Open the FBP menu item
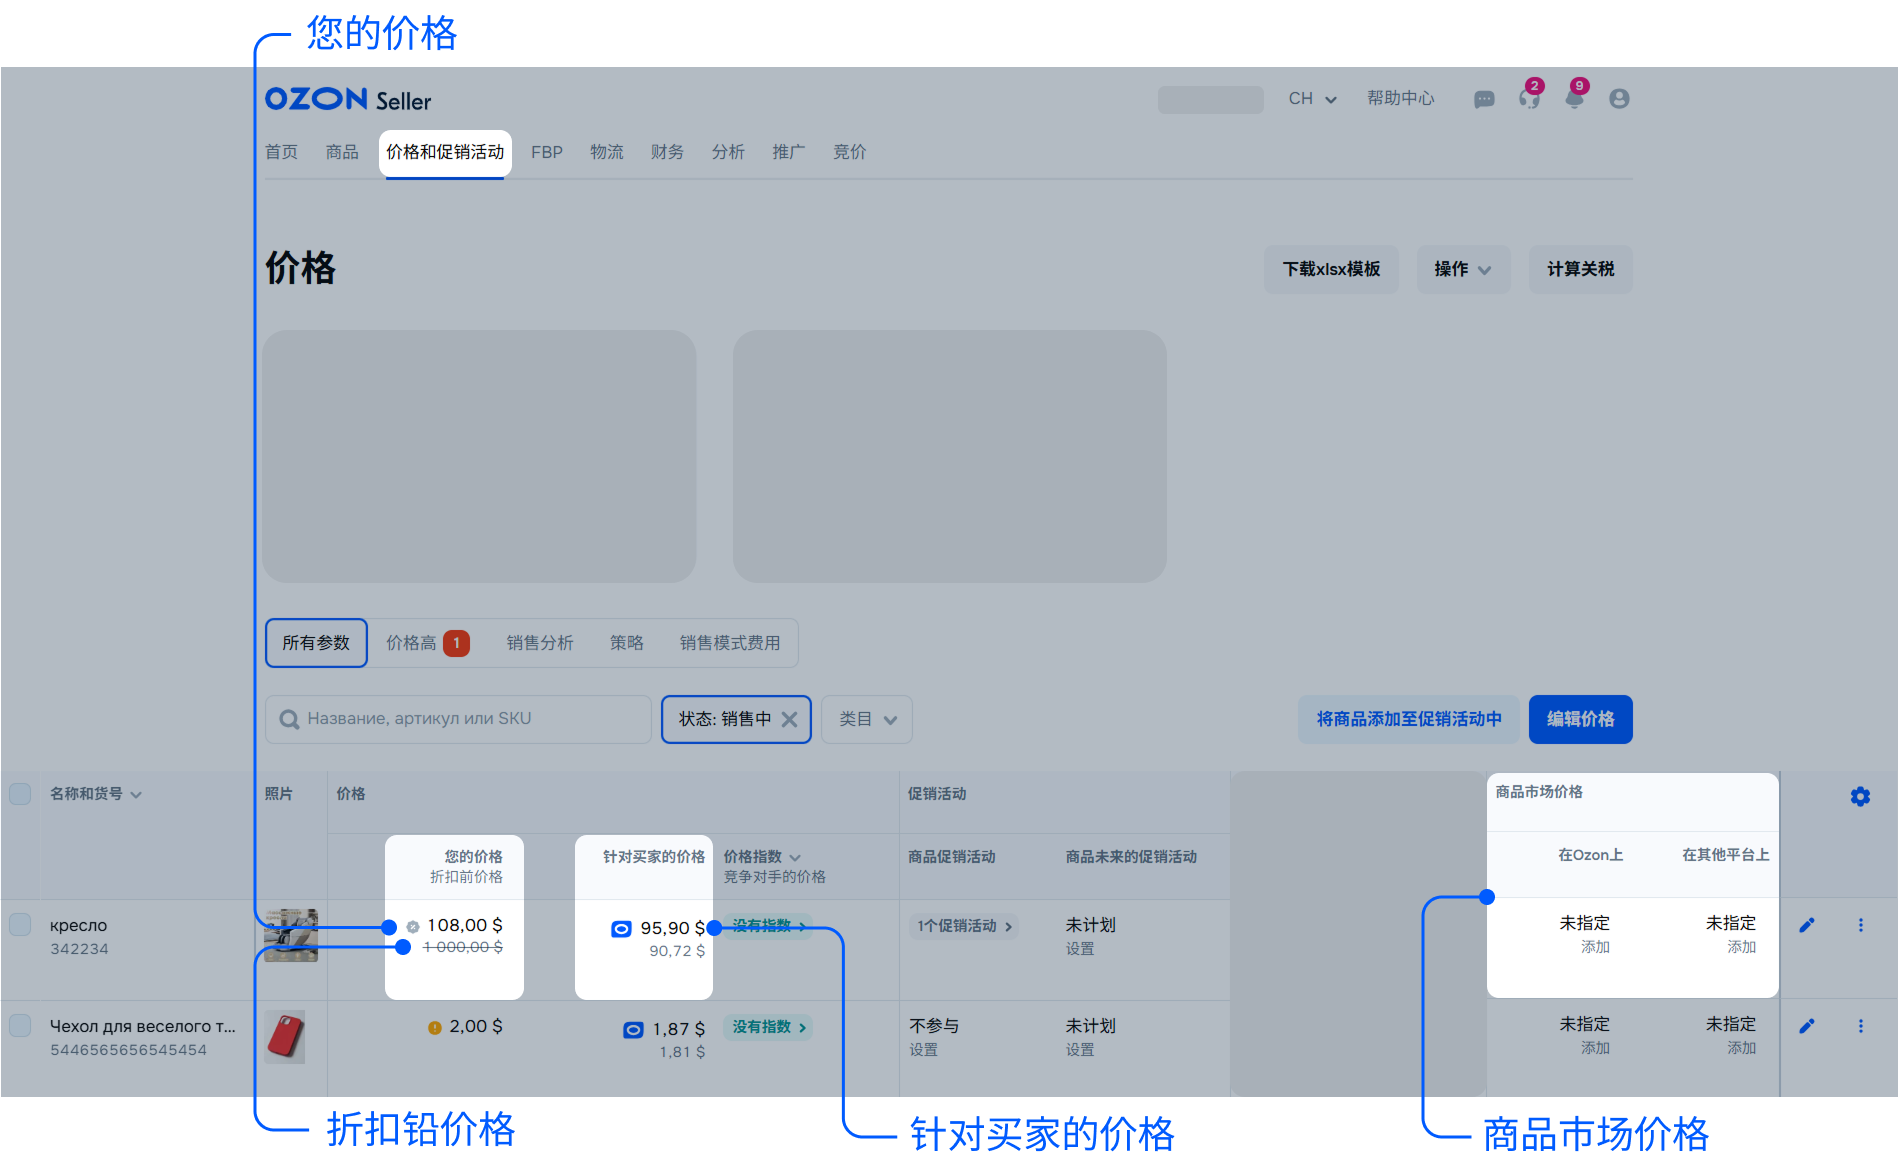The width and height of the screenshot is (1898, 1175). coord(546,152)
